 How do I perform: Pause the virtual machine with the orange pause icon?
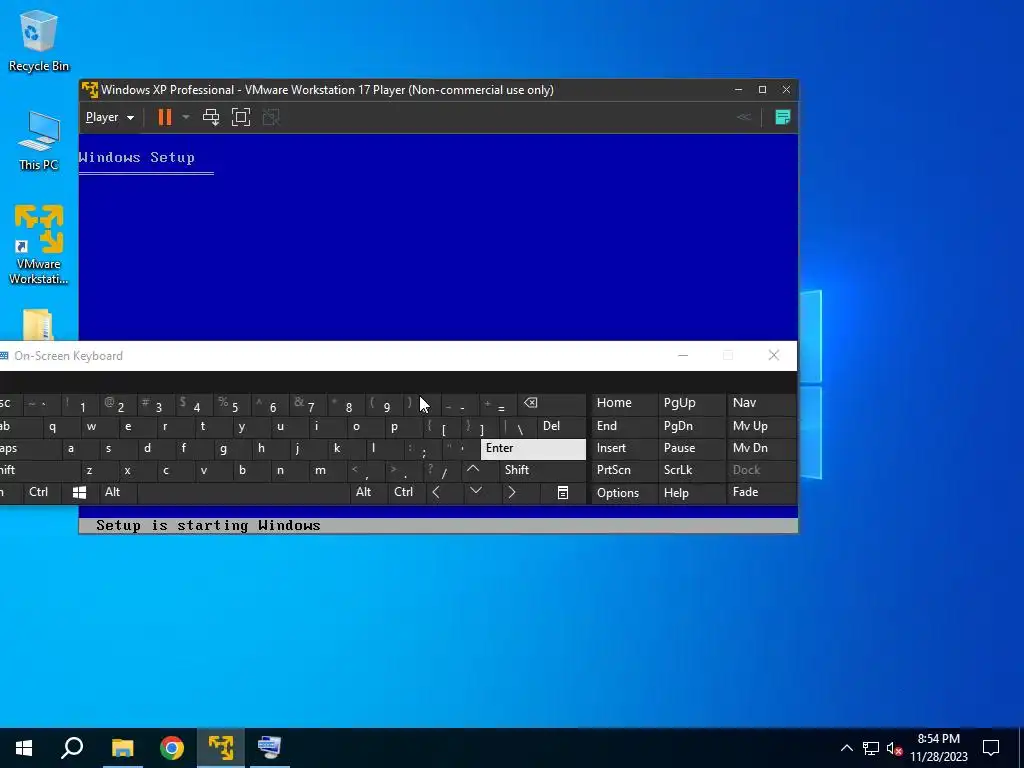[165, 118]
